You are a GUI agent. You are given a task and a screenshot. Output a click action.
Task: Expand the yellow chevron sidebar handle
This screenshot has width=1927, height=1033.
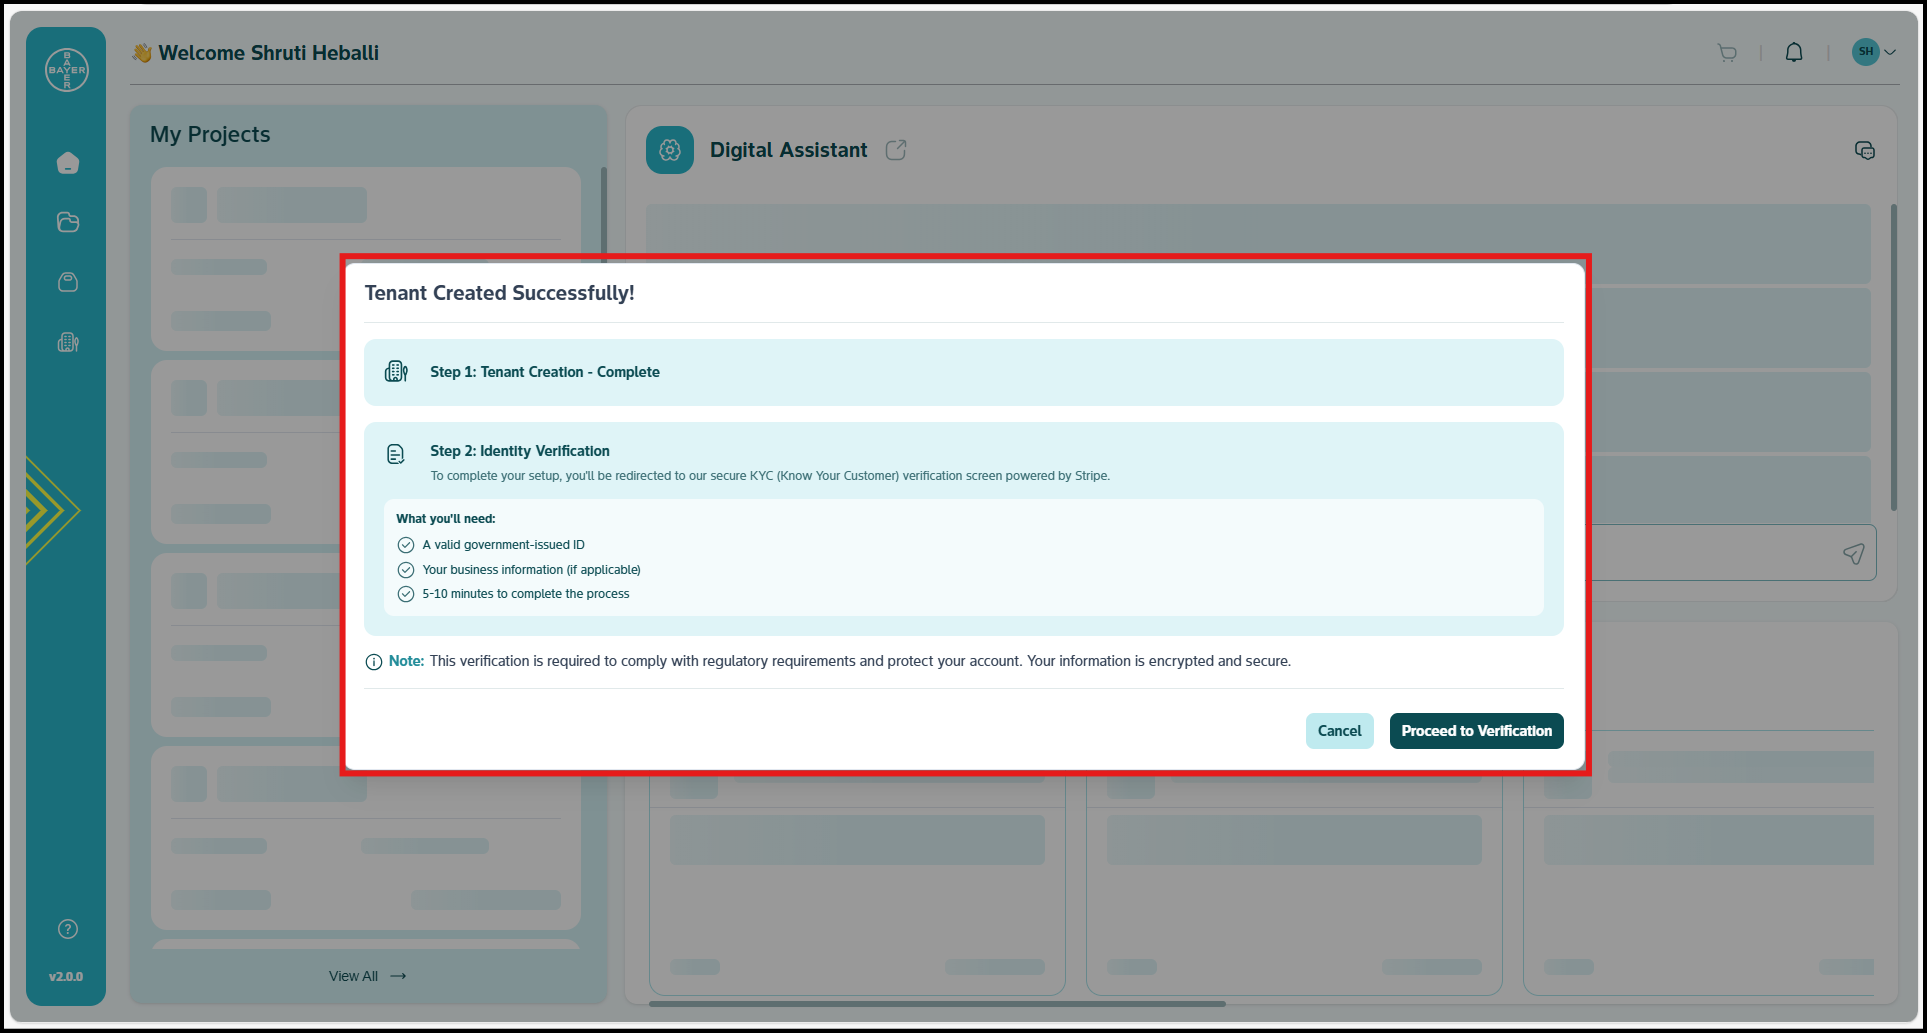pyautogui.click(x=50, y=510)
